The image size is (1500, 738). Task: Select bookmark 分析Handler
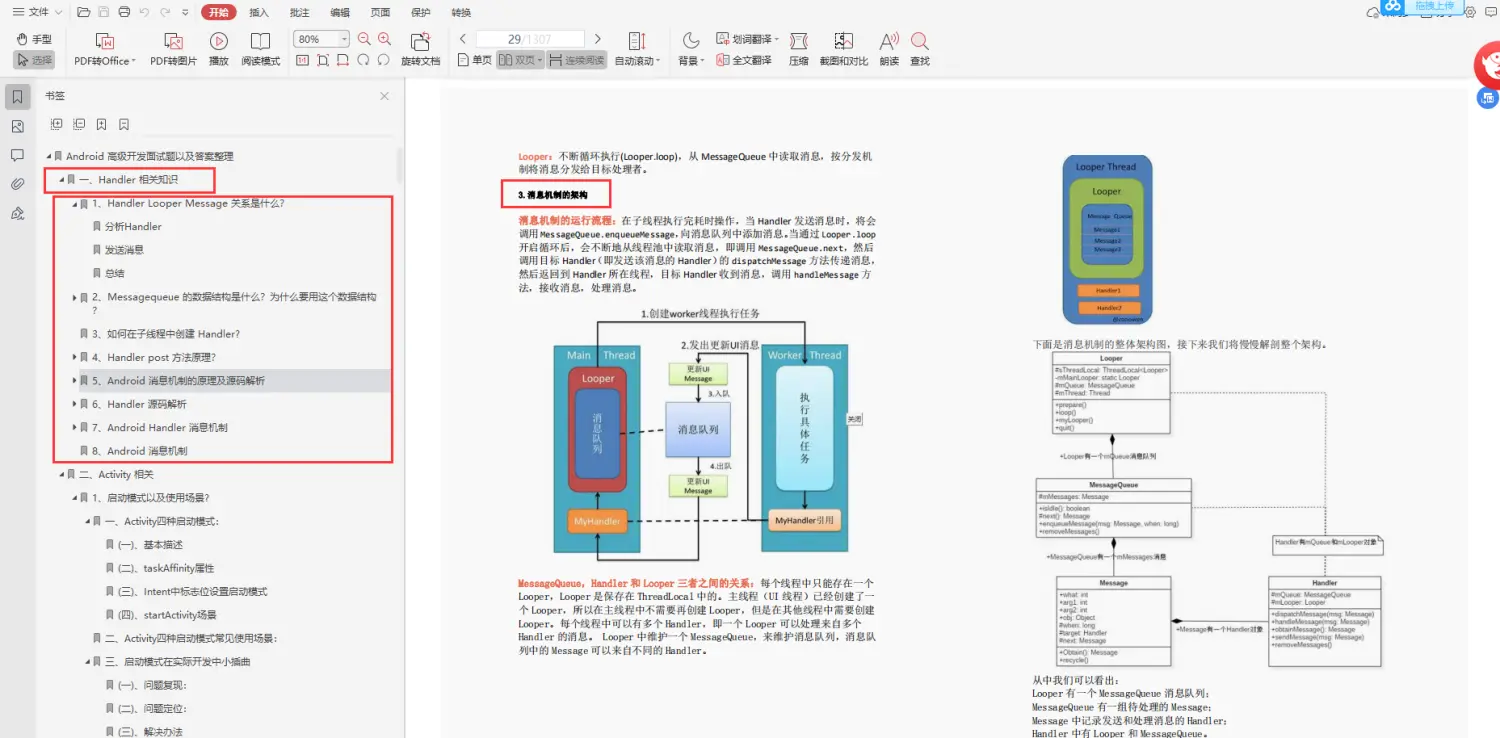pyautogui.click(x=133, y=227)
